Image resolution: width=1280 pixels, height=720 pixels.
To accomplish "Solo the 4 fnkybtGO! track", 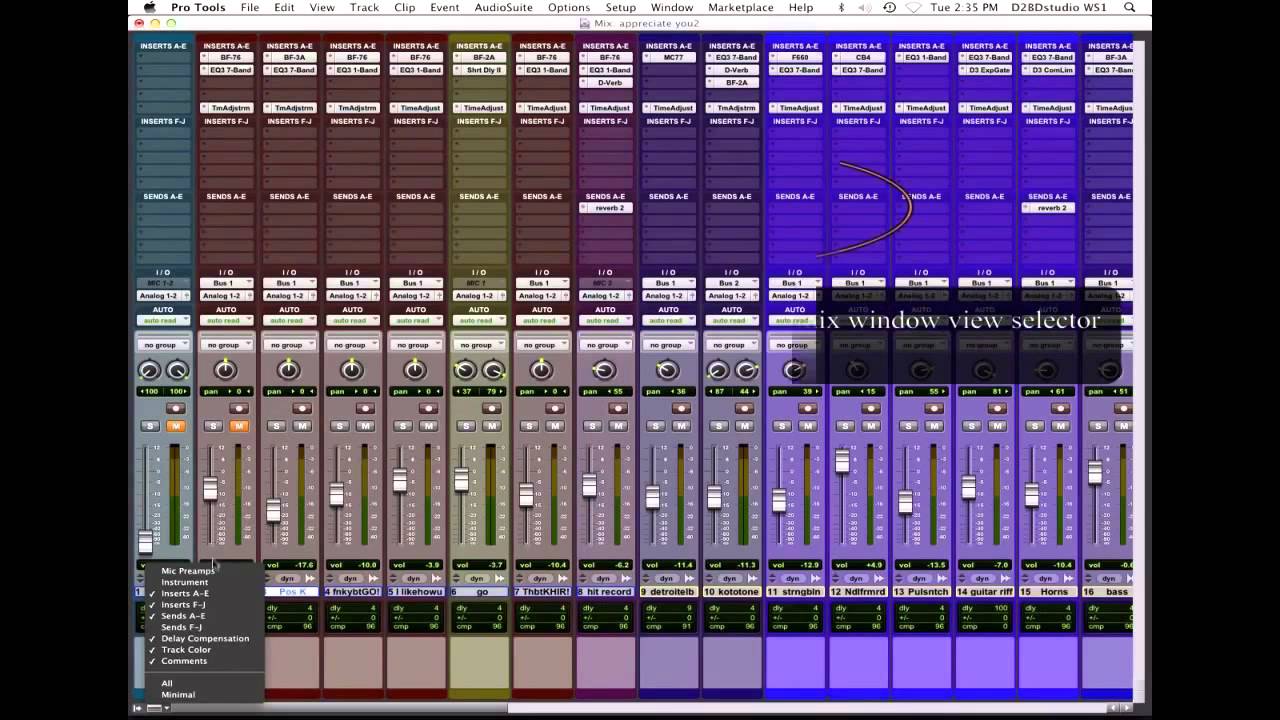I will tap(339, 426).
